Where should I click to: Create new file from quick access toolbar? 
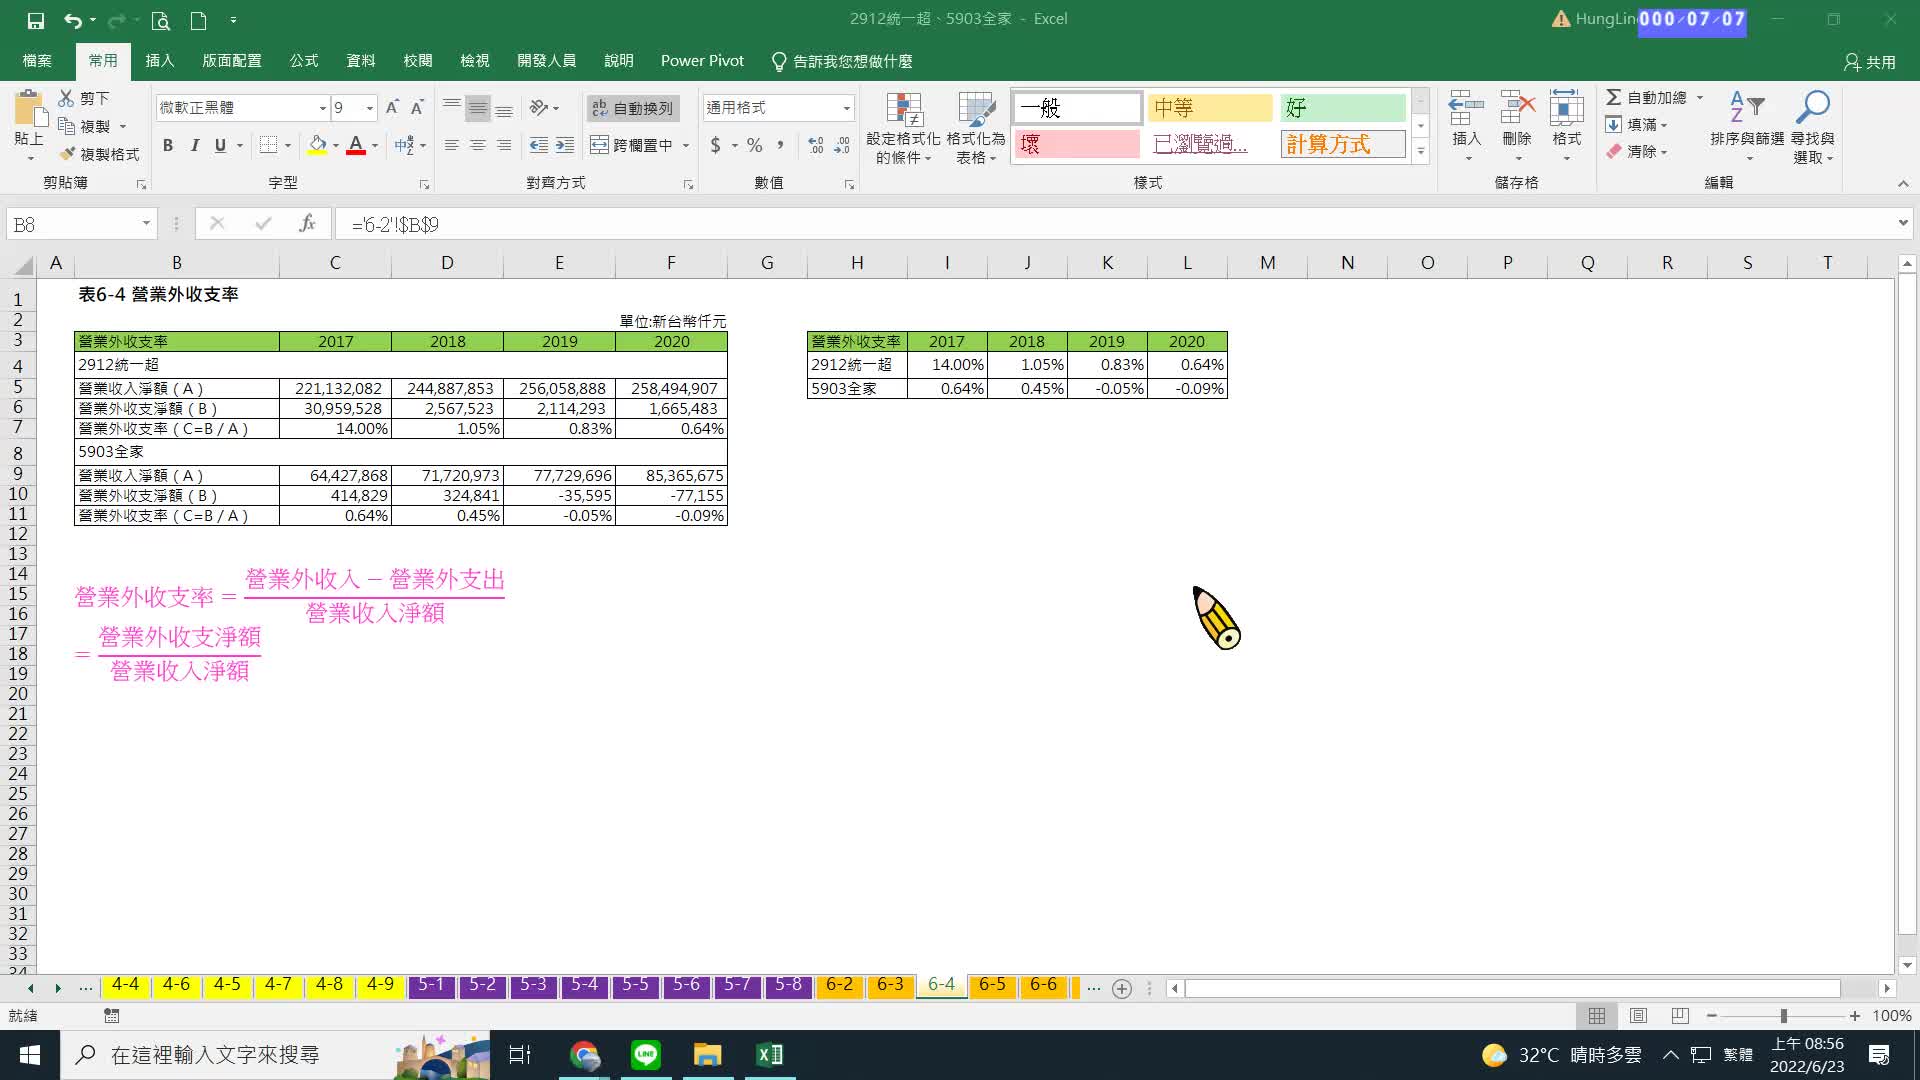click(x=198, y=20)
